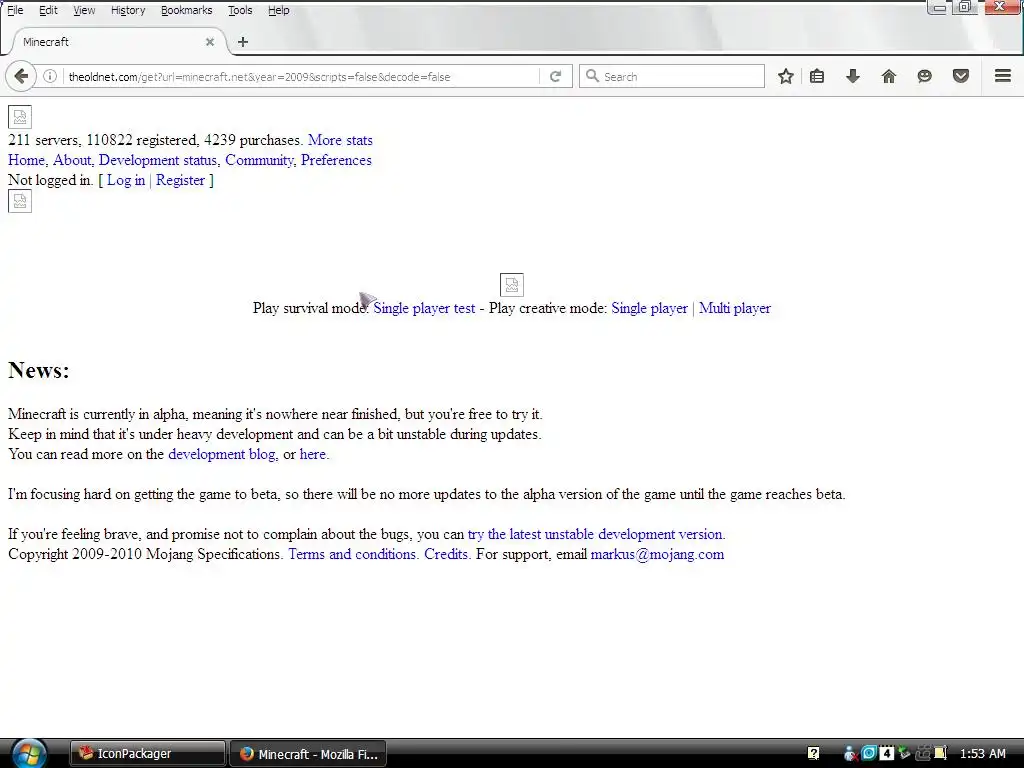The height and width of the screenshot is (768, 1024).
Task: Try the latest unstable development version link
Action: 595,534
